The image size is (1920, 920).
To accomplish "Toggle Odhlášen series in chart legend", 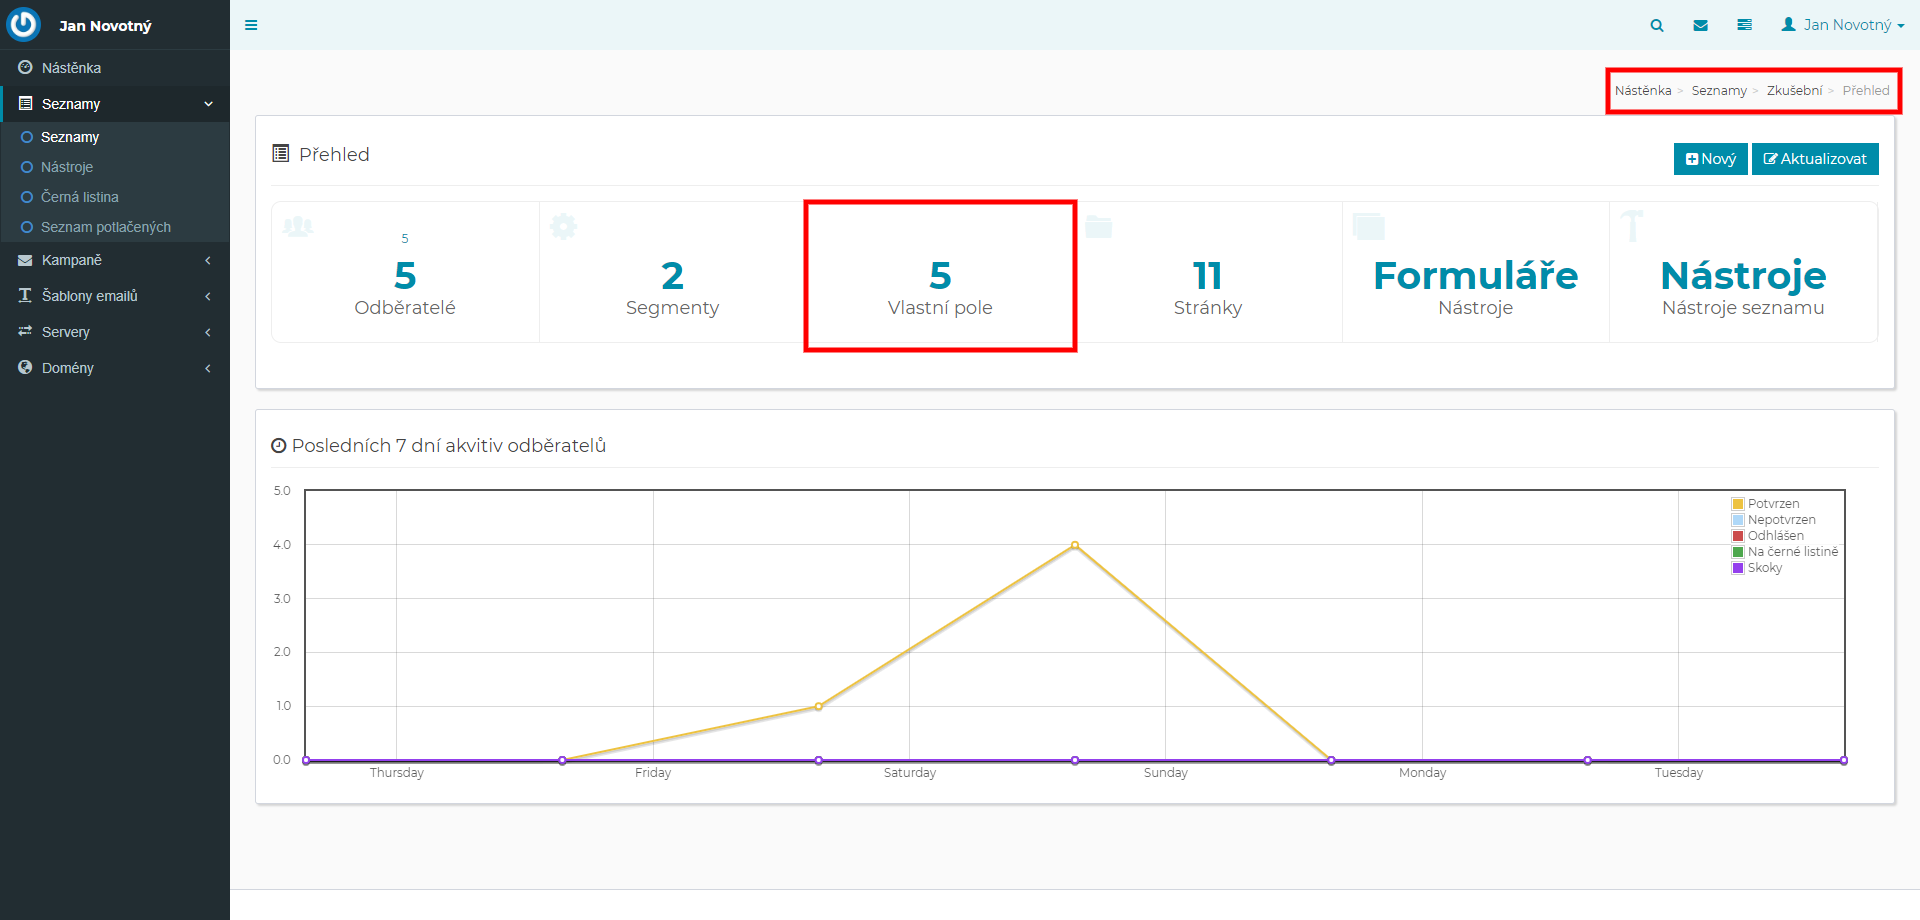I will point(1775,536).
